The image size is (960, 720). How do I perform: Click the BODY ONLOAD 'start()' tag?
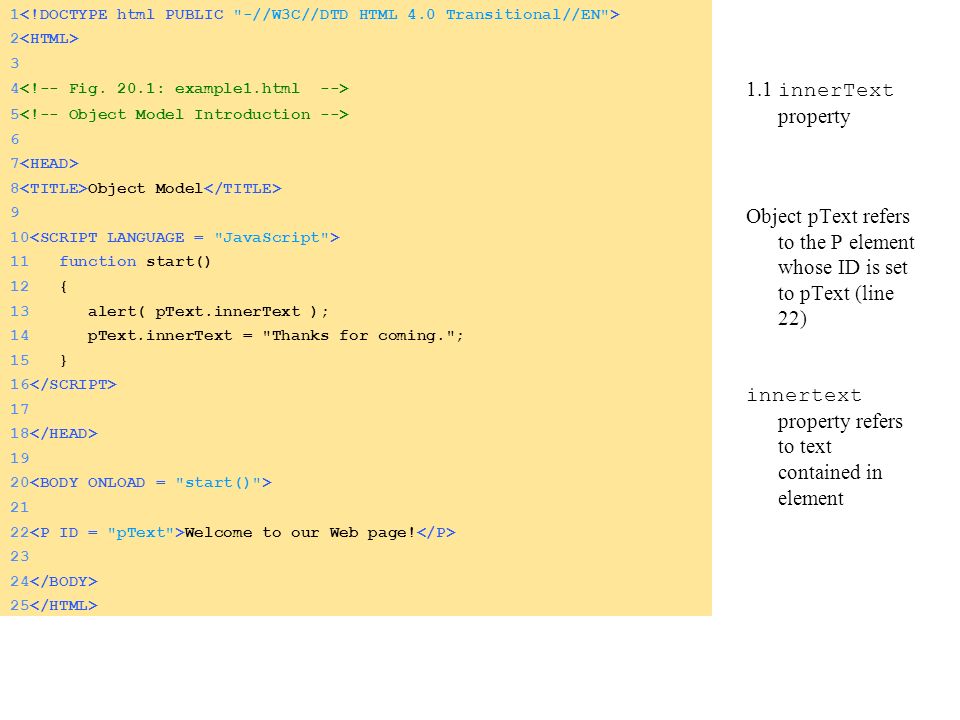(x=151, y=482)
